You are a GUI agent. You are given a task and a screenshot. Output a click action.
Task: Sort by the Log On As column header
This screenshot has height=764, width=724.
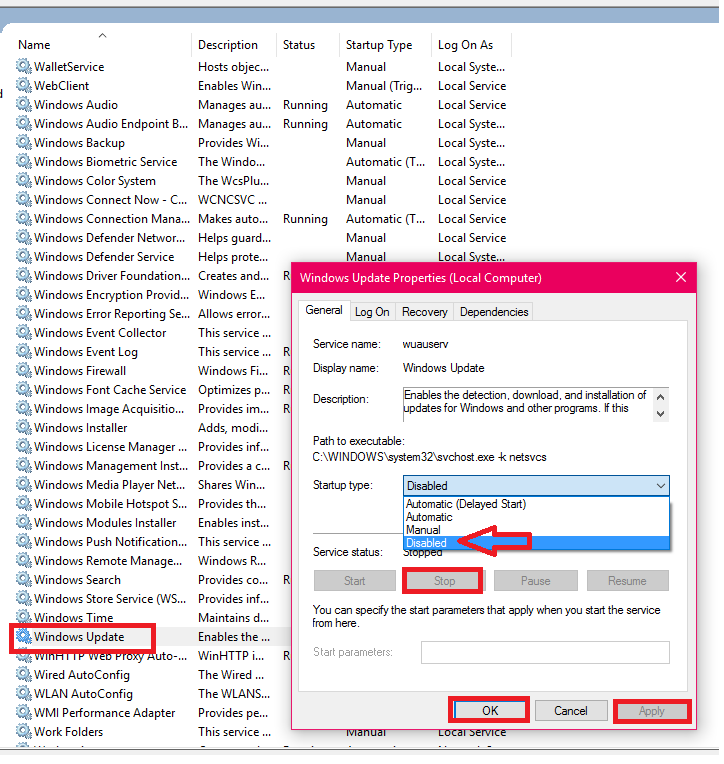[x=471, y=44]
